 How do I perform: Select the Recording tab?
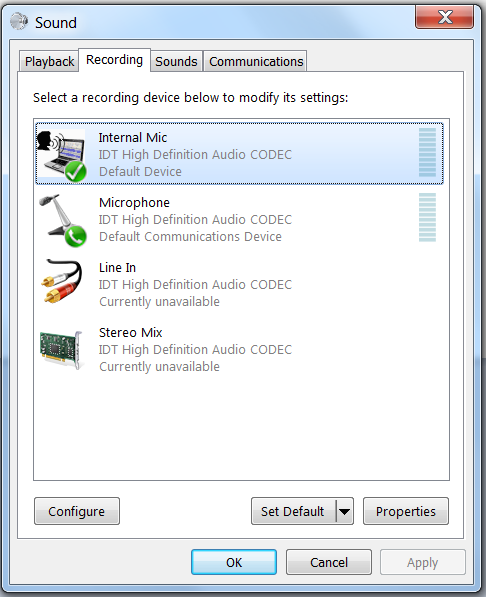click(x=114, y=60)
